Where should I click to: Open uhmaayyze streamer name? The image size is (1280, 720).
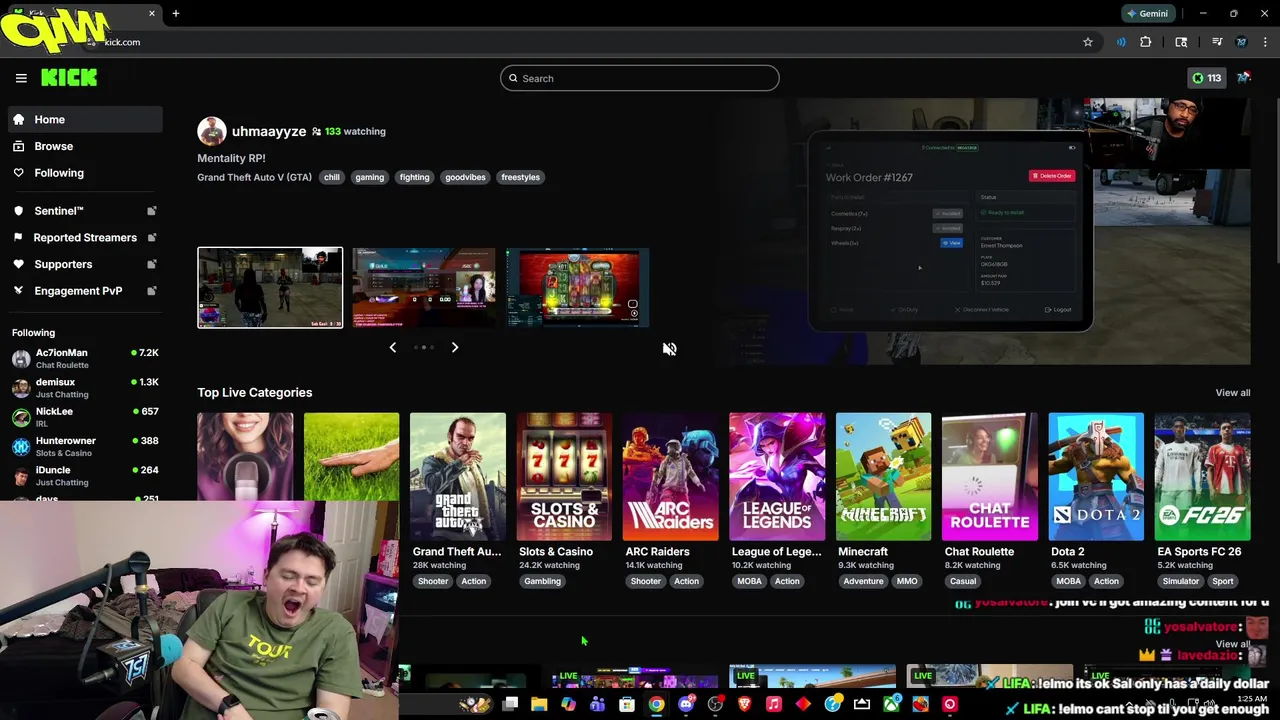click(x=269, y=131)
